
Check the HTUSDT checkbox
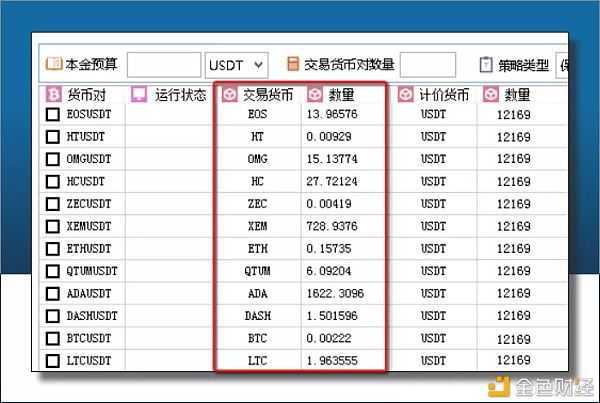[53, 137]
